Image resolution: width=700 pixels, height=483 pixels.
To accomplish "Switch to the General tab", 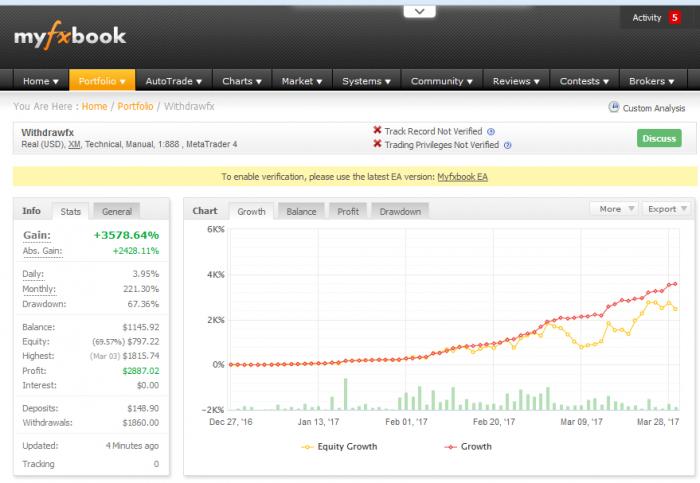I will (117, 212).
